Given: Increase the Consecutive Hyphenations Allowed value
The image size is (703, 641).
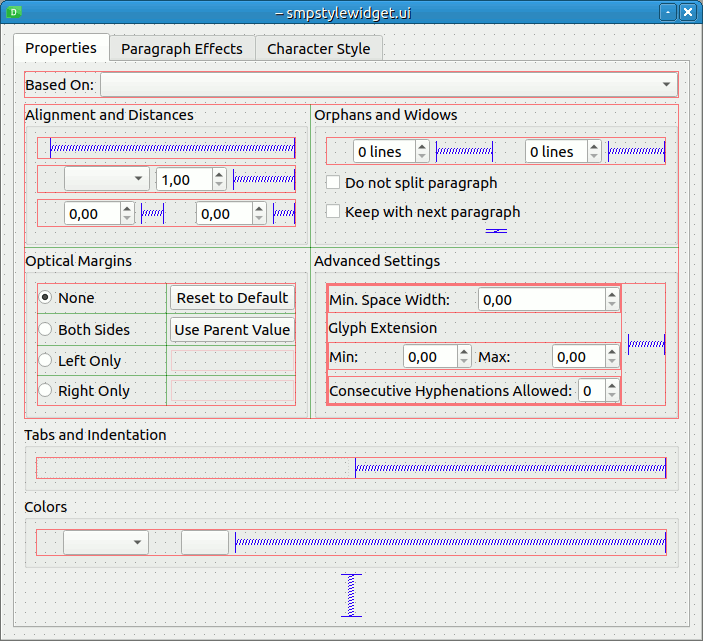Looking at the screenshot, I should (x=612, y=385).
